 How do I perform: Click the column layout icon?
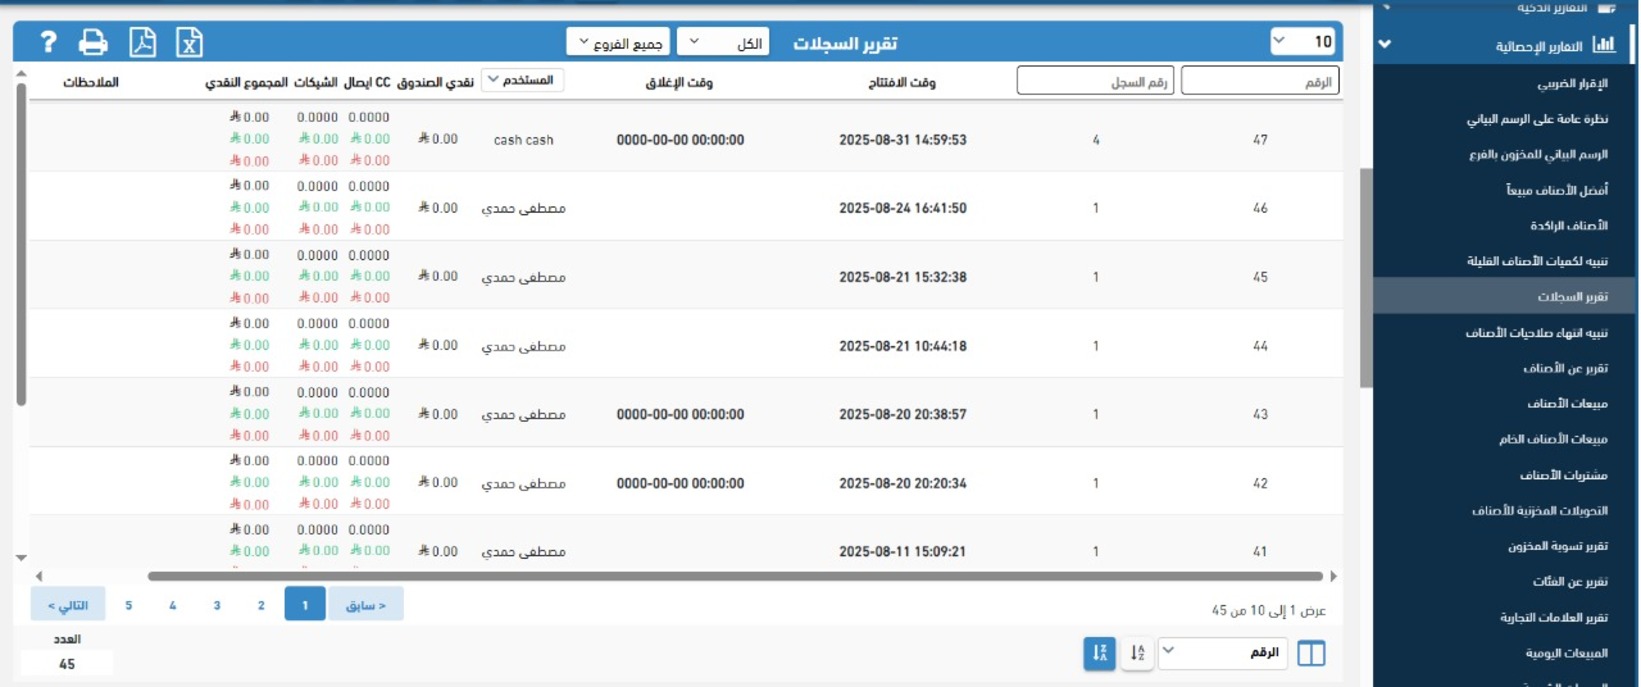[1310, 653]
